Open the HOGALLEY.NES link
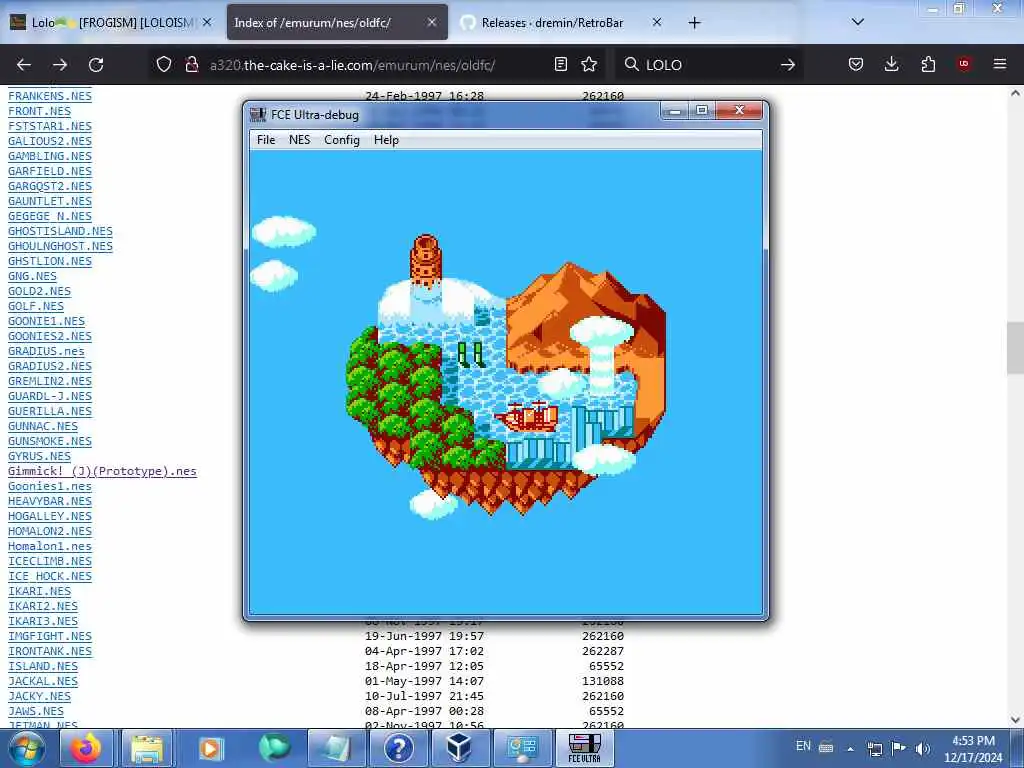This screenshot has width=1024, height=768. (50, 516)
